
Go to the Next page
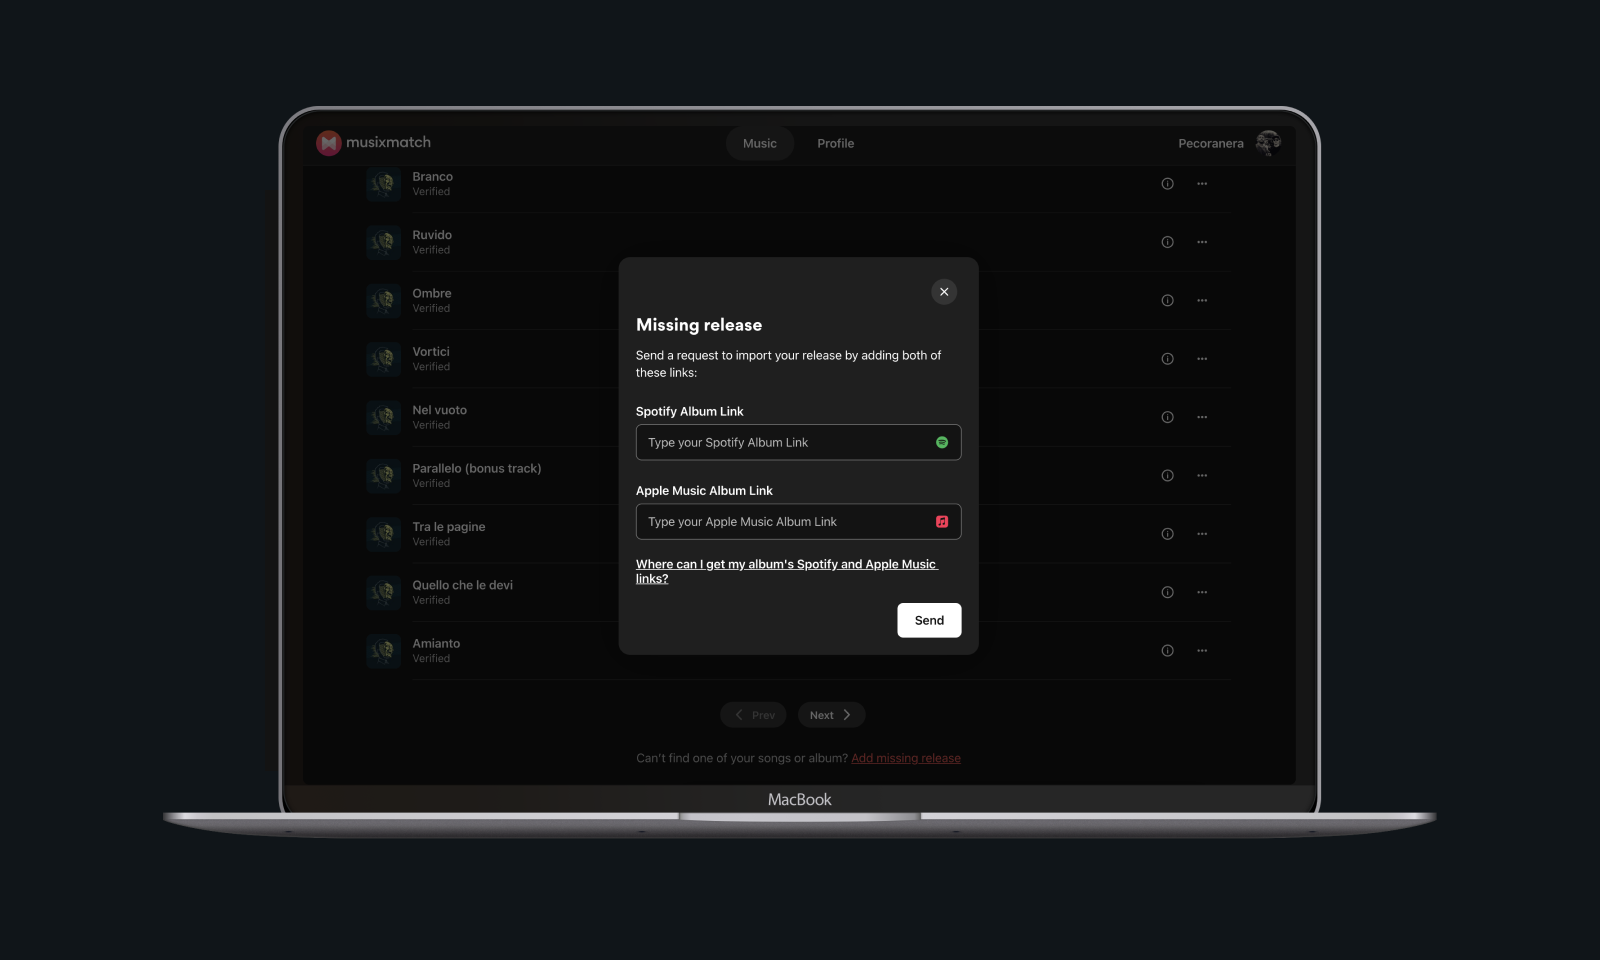pos(831,715)
